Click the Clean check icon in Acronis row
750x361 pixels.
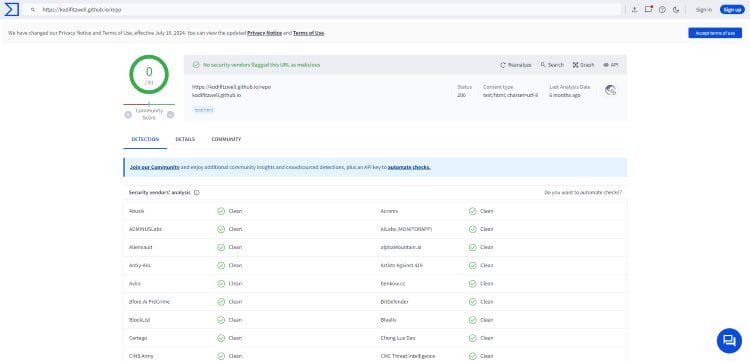click(x=473, y=211)
